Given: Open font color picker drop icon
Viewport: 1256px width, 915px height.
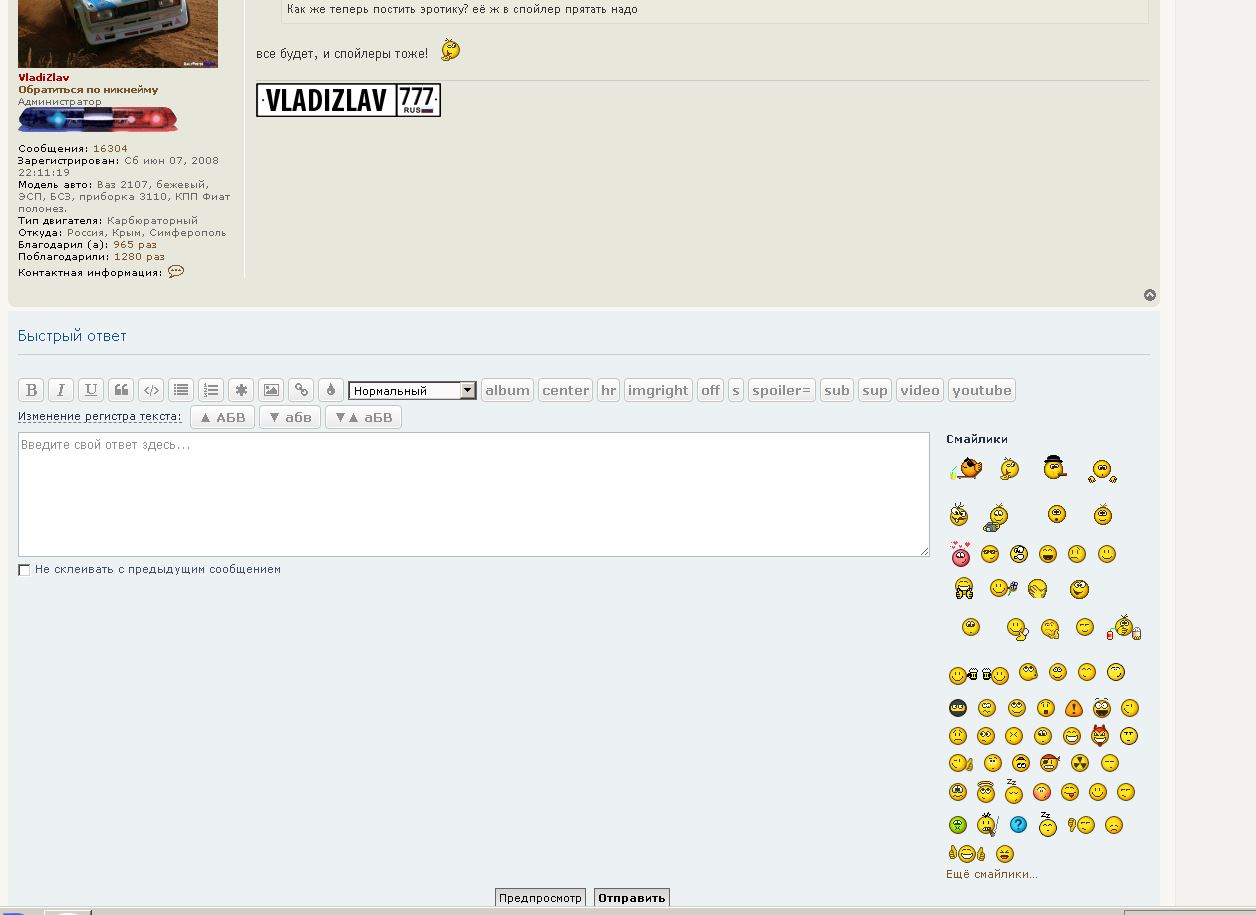Looking at the screenshot, I should [x=331, y=390].
